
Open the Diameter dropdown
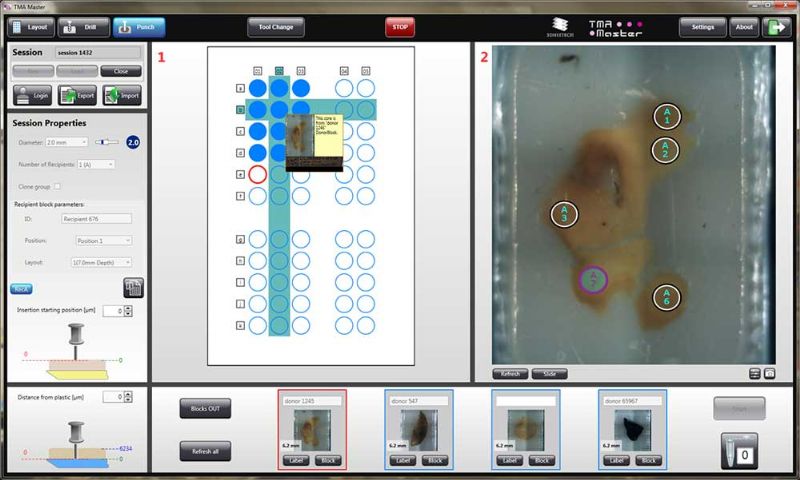coord(67,142)
